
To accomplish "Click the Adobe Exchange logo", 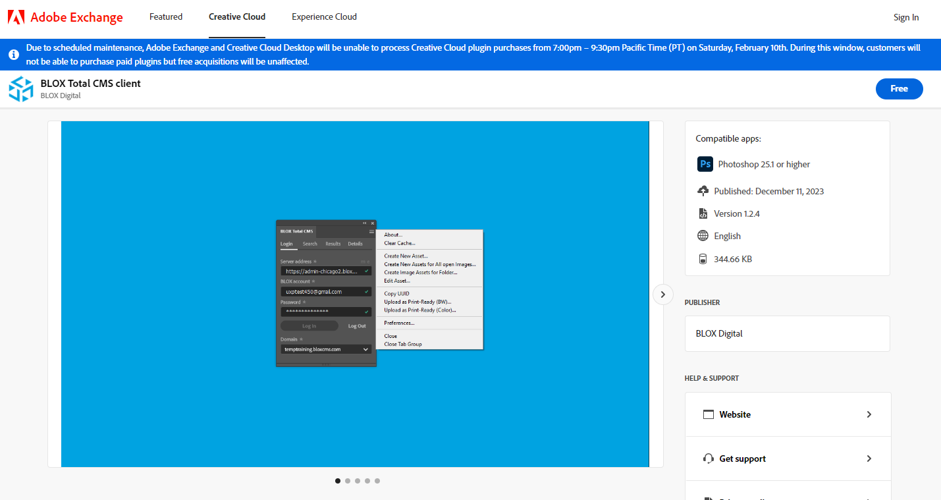I will pyautogui.click(x=65, y=17).
